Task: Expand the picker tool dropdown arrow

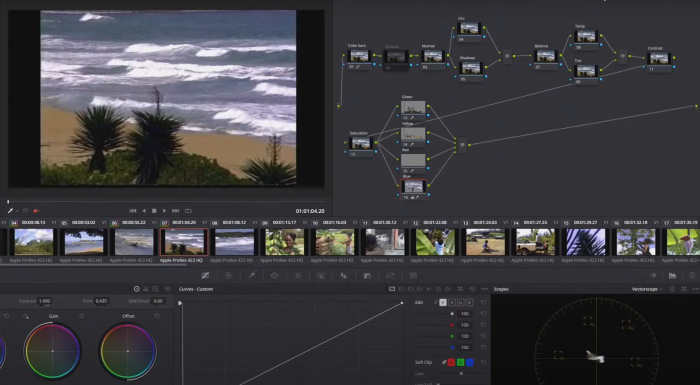Action: click(17, 211)
